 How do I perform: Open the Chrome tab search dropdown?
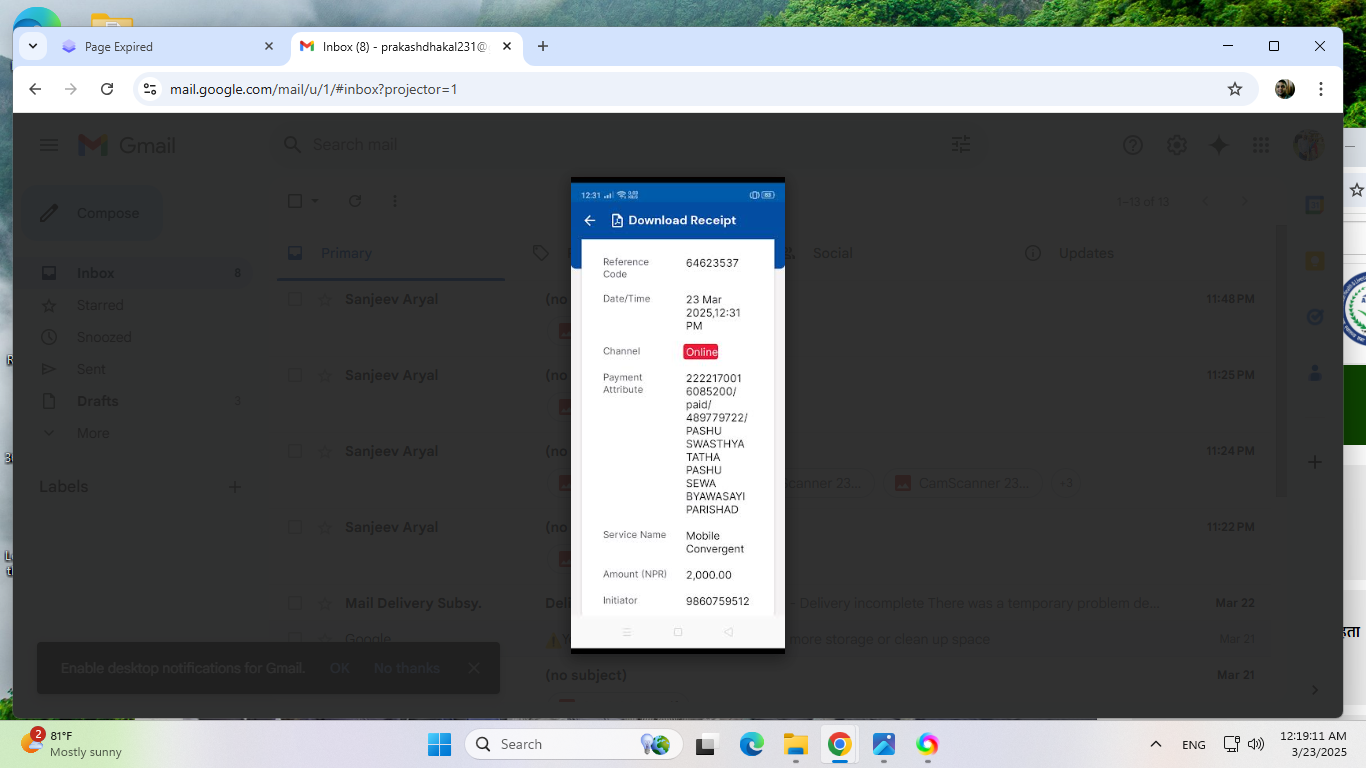coord(33,46)
